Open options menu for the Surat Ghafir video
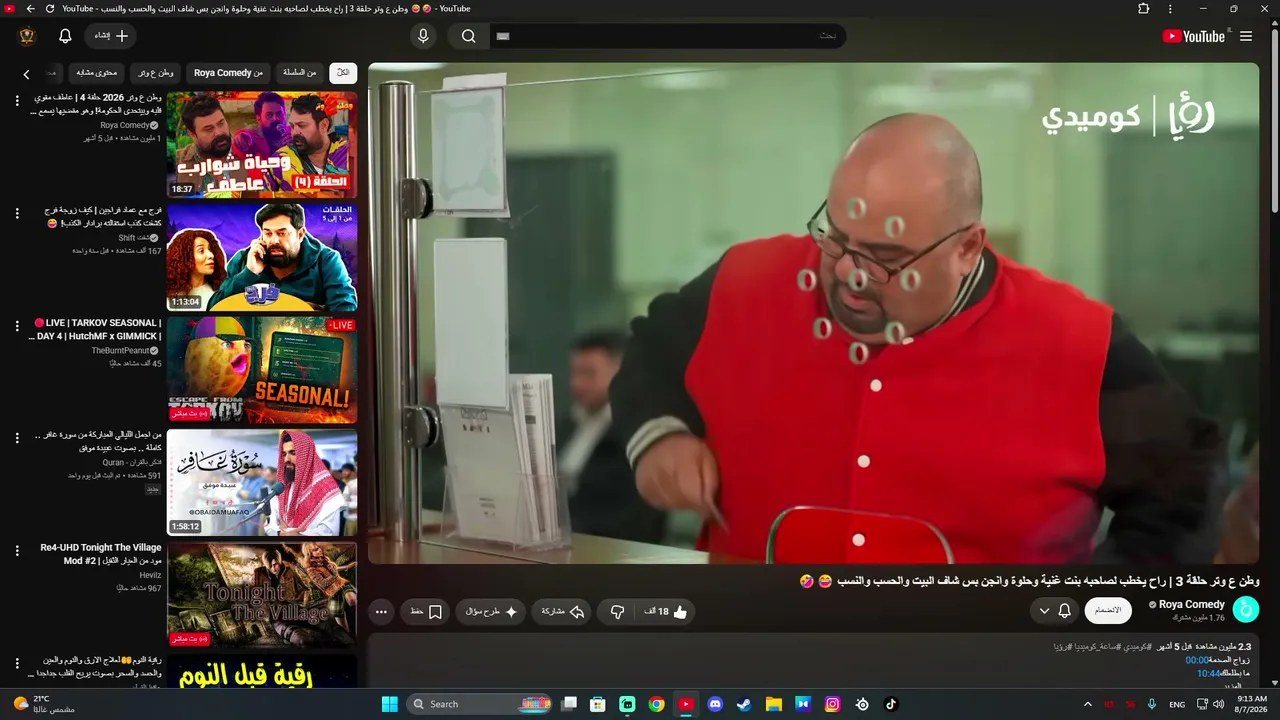Image resolution: width=1280 pixels, height=720 pixels. 17,438
